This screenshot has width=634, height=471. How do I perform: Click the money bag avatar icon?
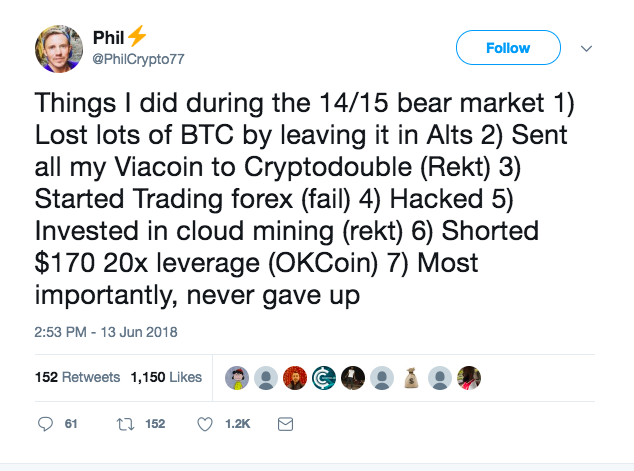pos(411,377)
